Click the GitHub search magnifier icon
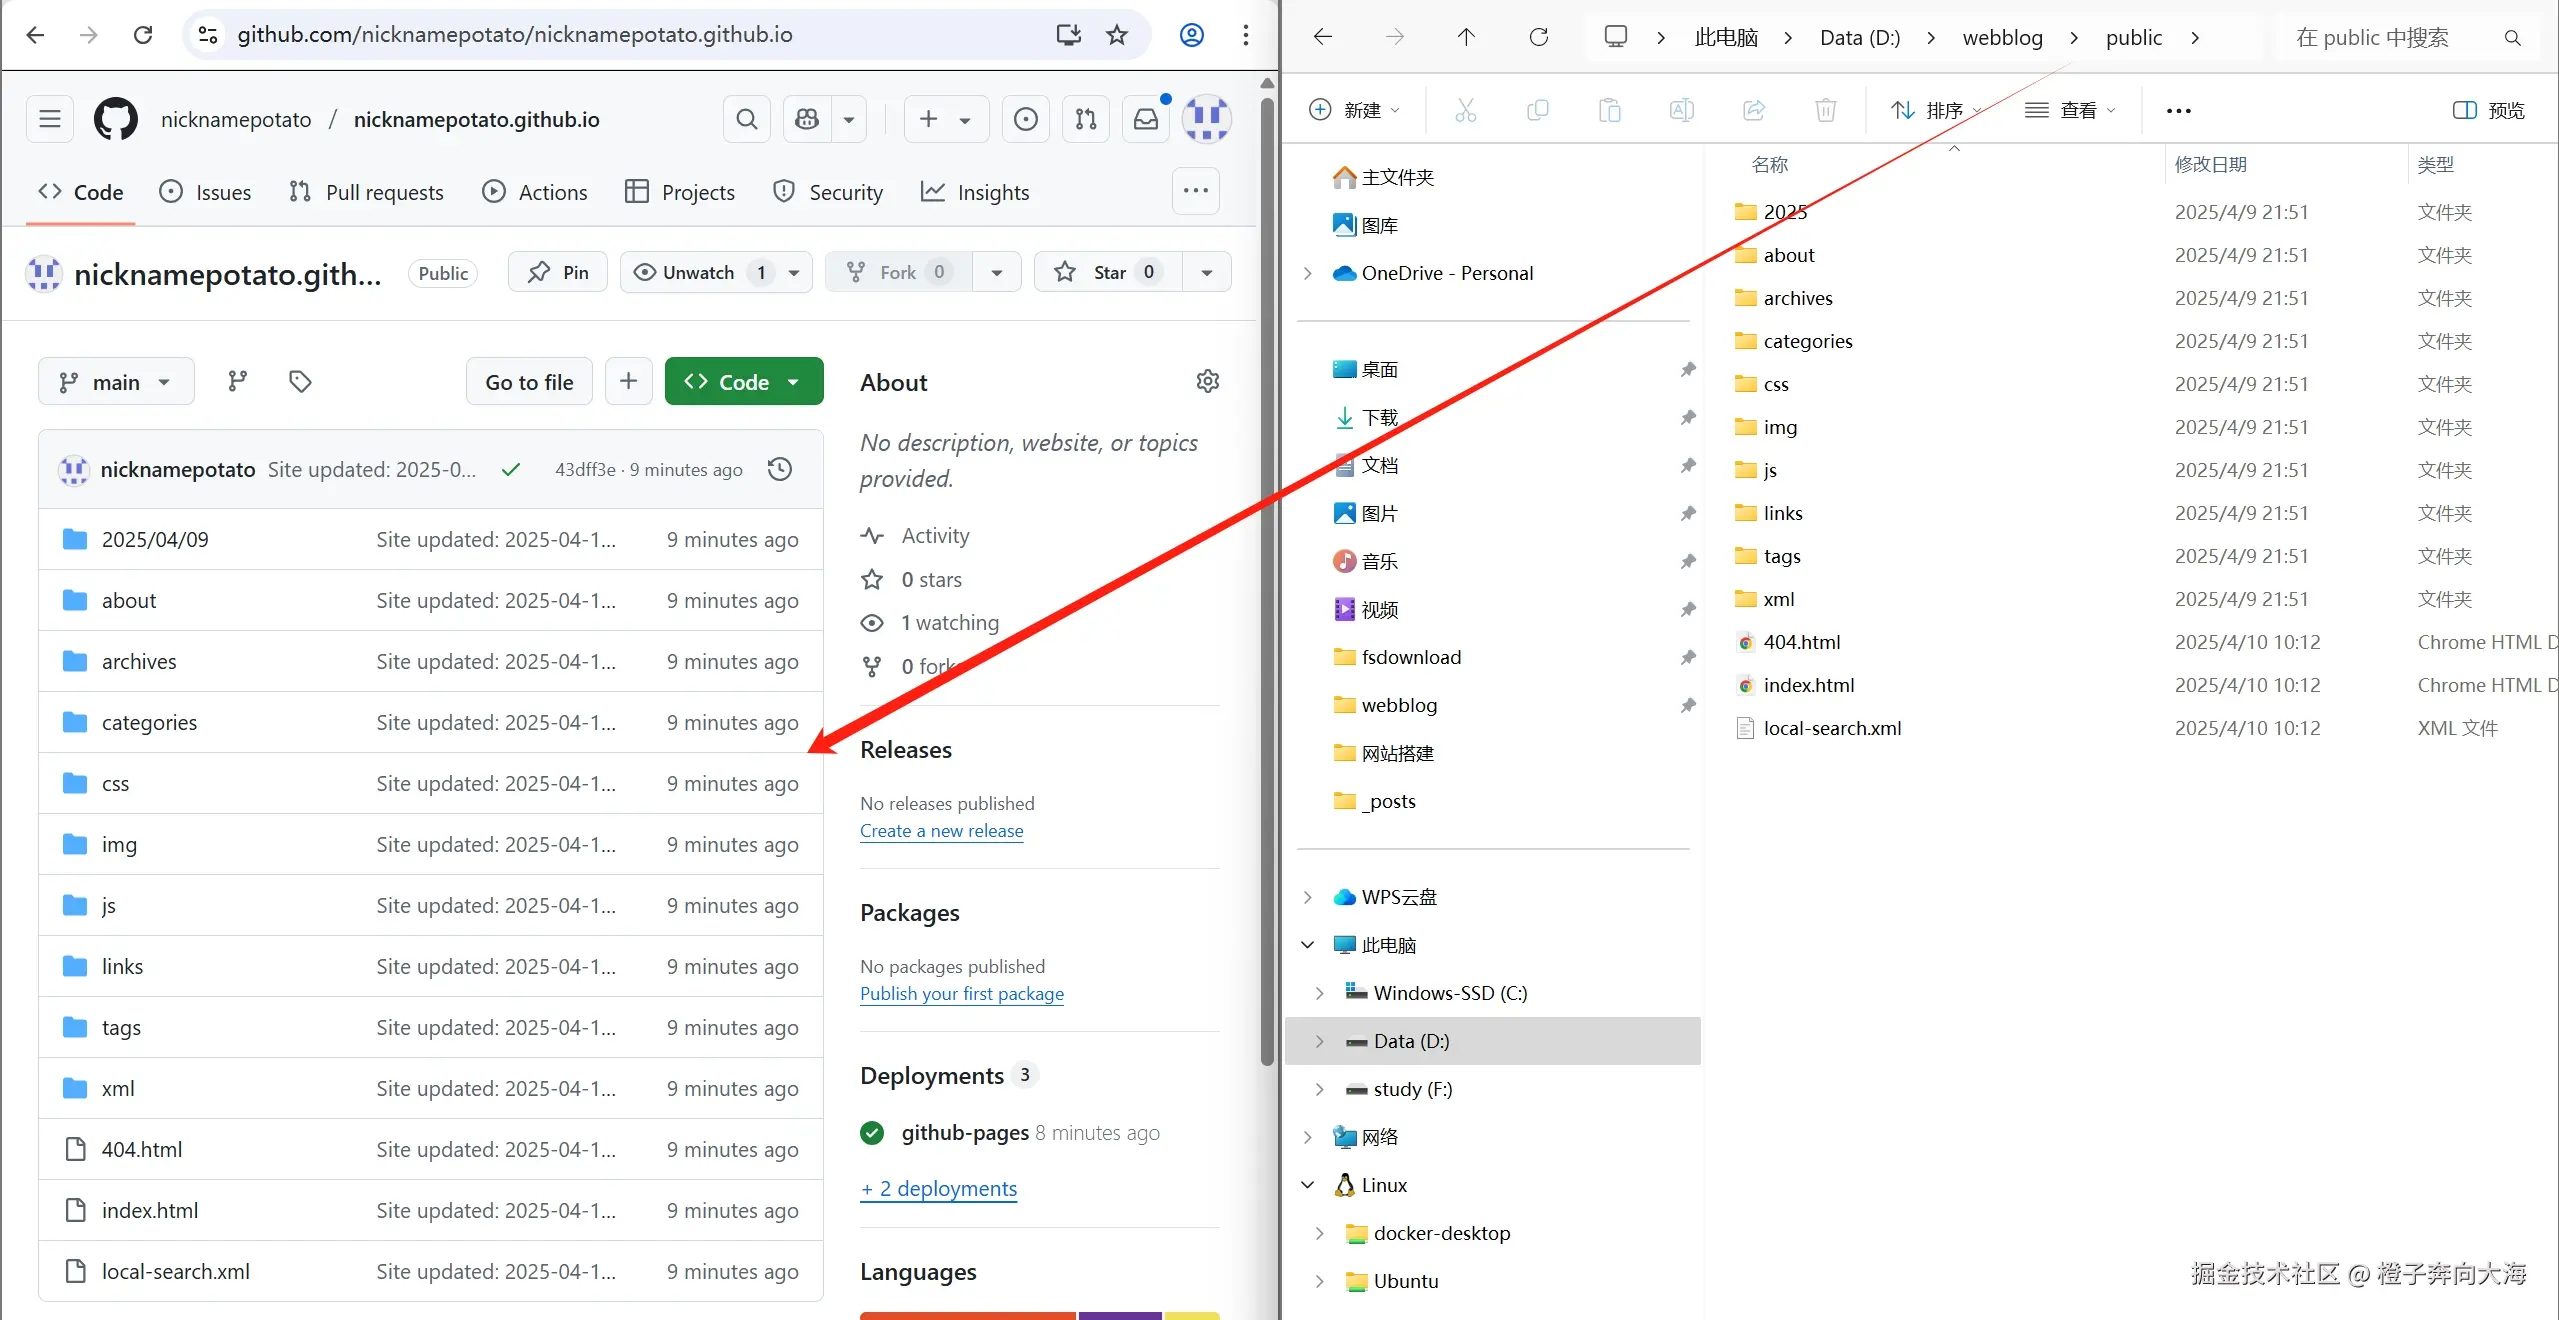The height and width of the screenshot is (1320, 2559). pos(746,120)
